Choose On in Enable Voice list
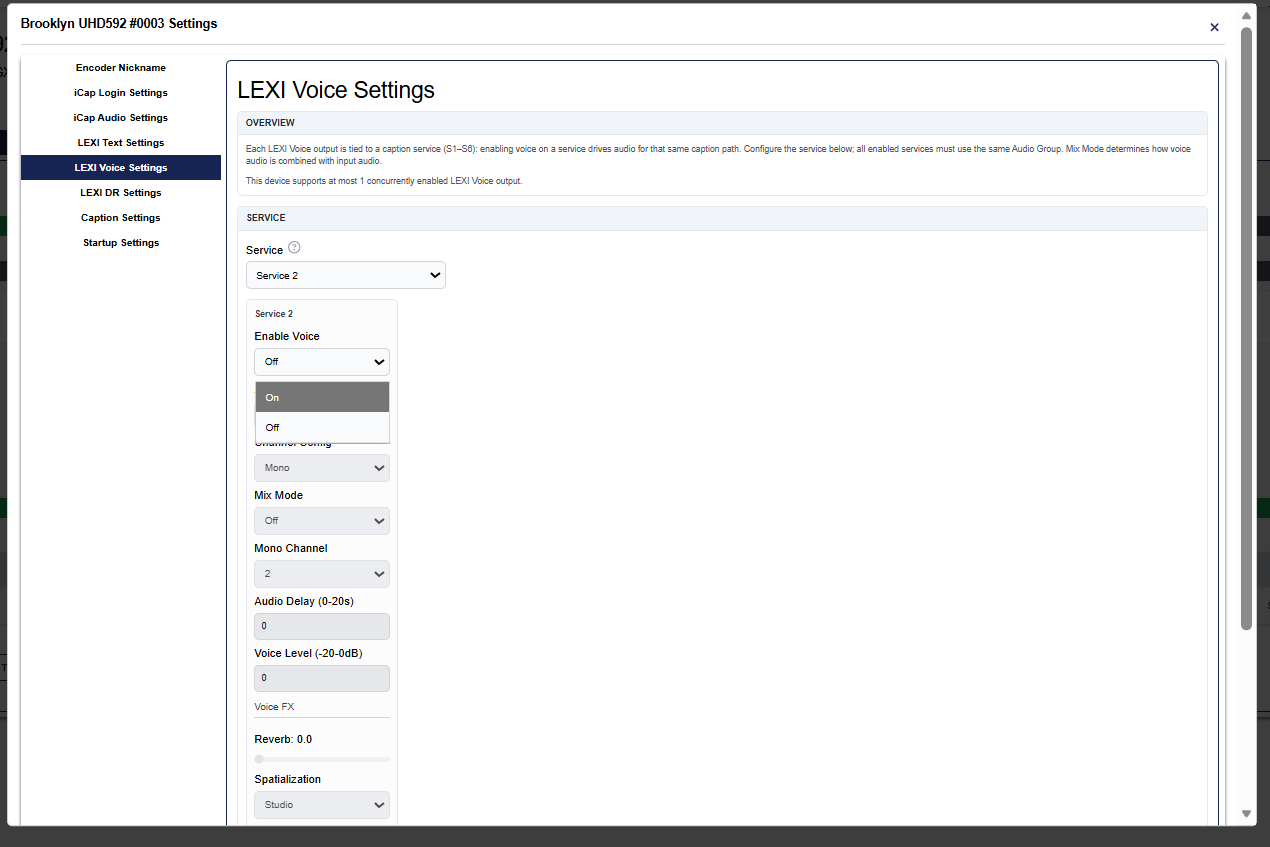 coord(322,397)
